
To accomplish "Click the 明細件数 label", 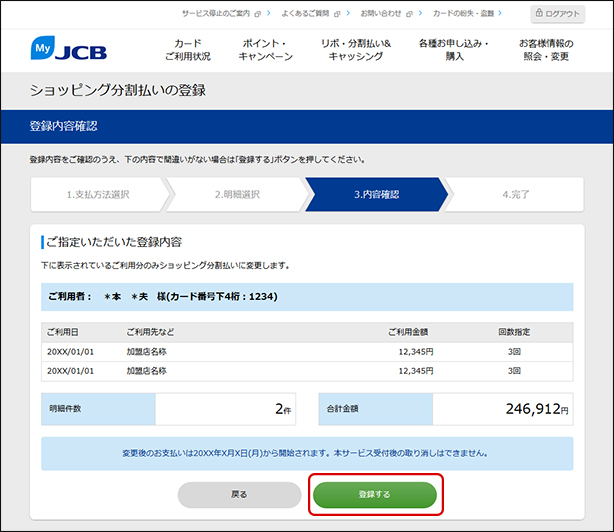I will tap(65, 409).
